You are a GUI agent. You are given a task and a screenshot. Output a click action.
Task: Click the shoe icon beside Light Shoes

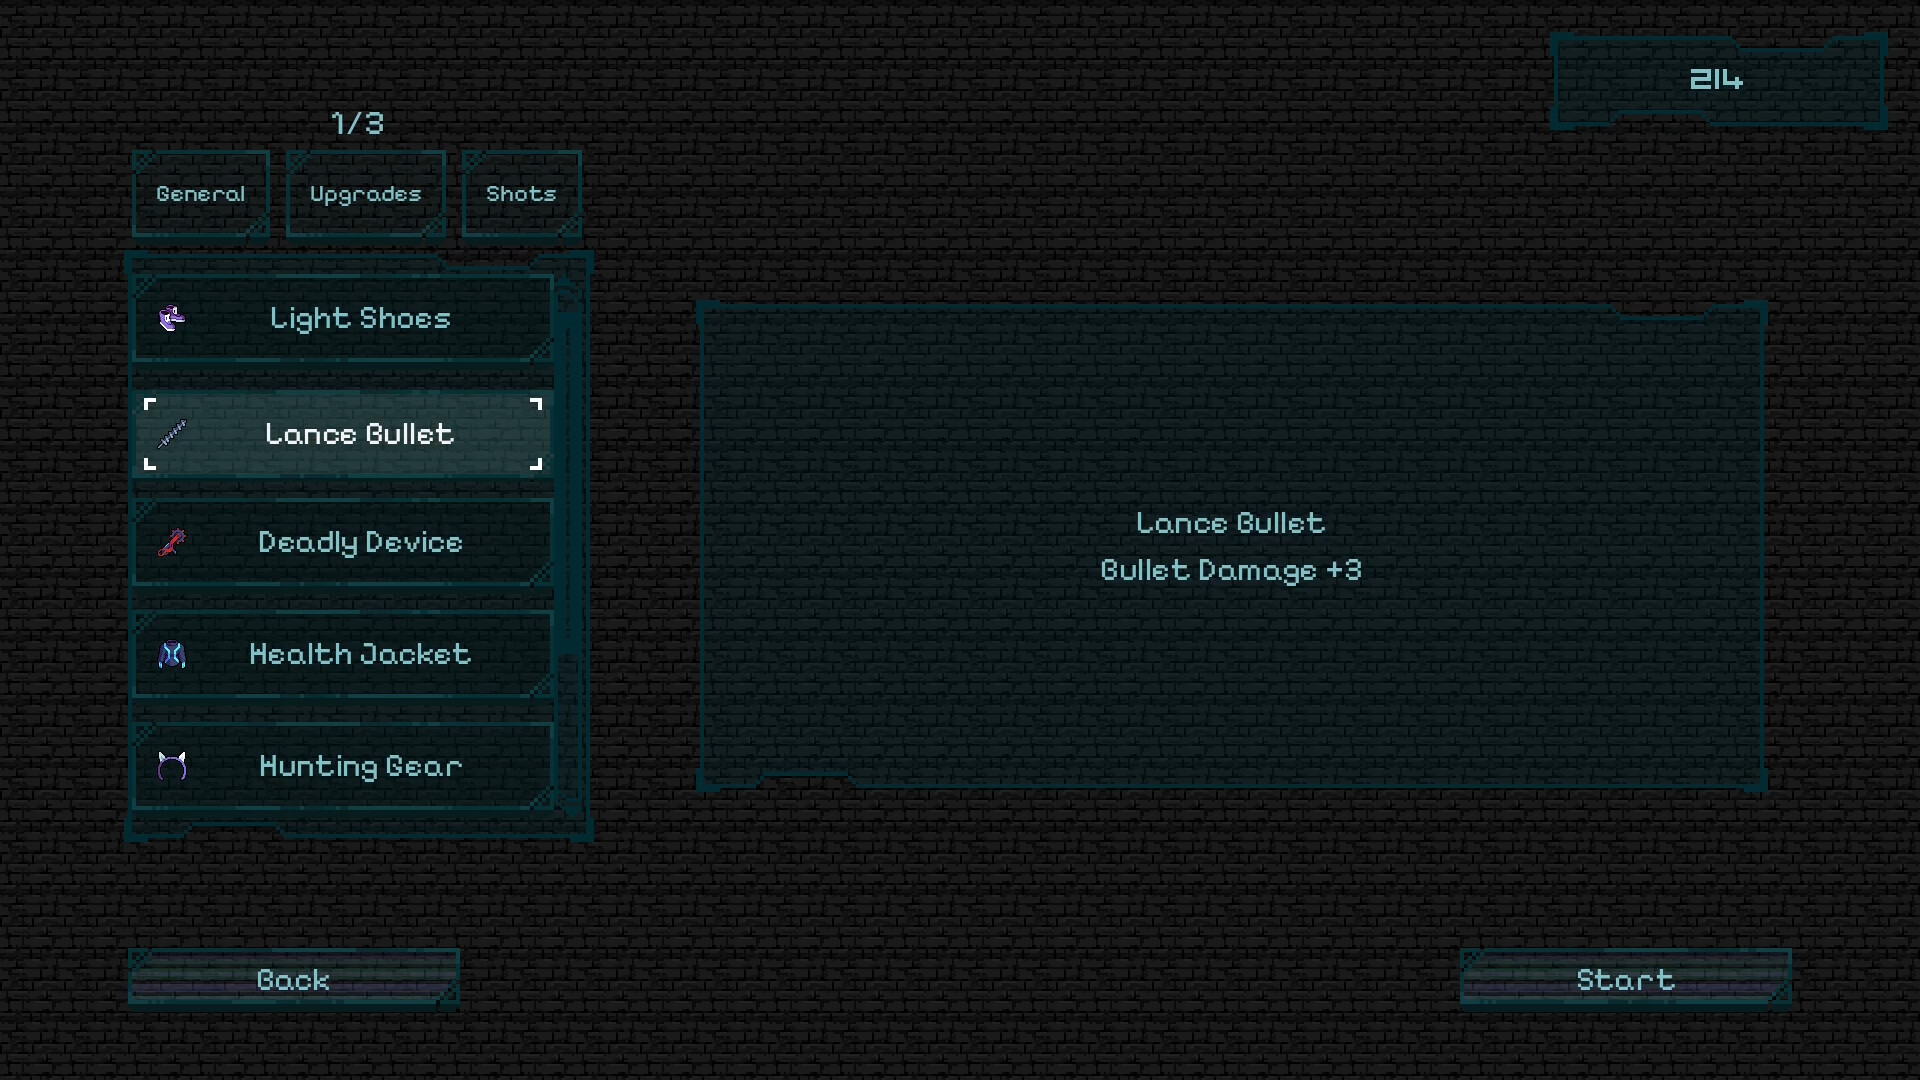pyautogui.click(x=172, y=319)
